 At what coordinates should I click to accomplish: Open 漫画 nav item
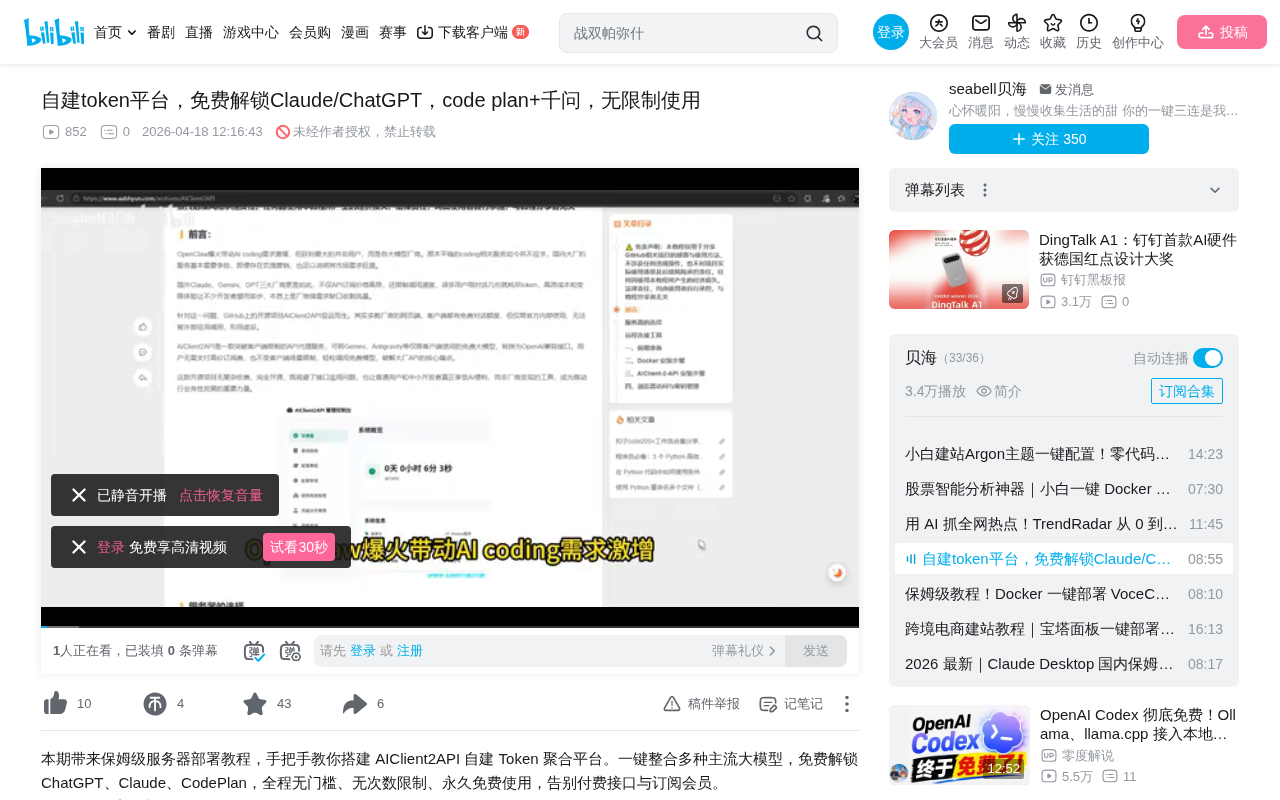coord(355,32)
